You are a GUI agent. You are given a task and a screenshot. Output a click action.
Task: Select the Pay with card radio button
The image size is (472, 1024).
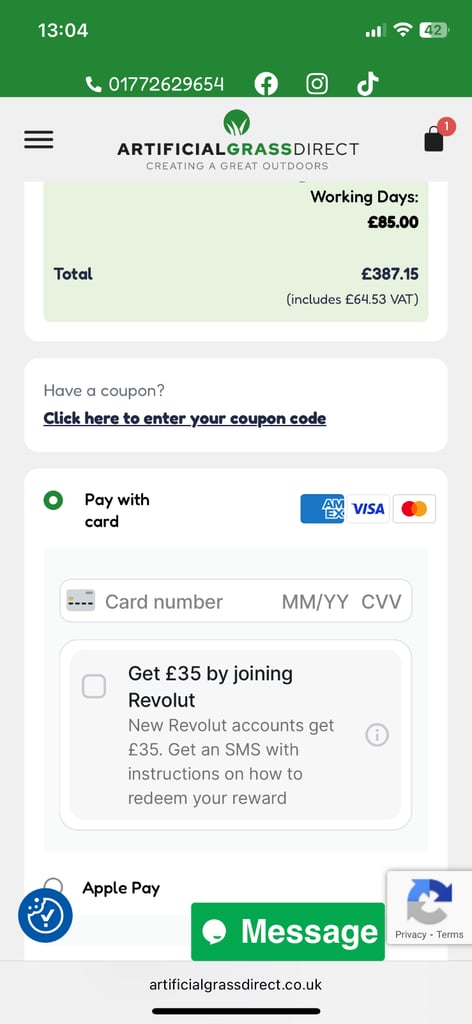[53, 500]
